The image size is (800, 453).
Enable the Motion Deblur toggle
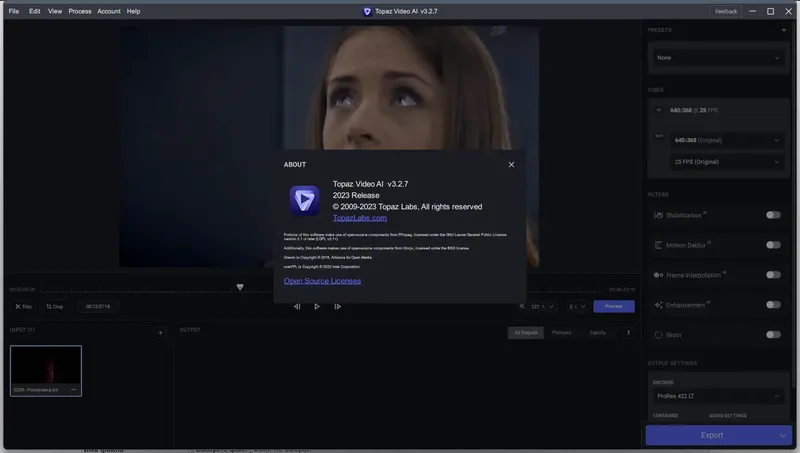(773, 245)
